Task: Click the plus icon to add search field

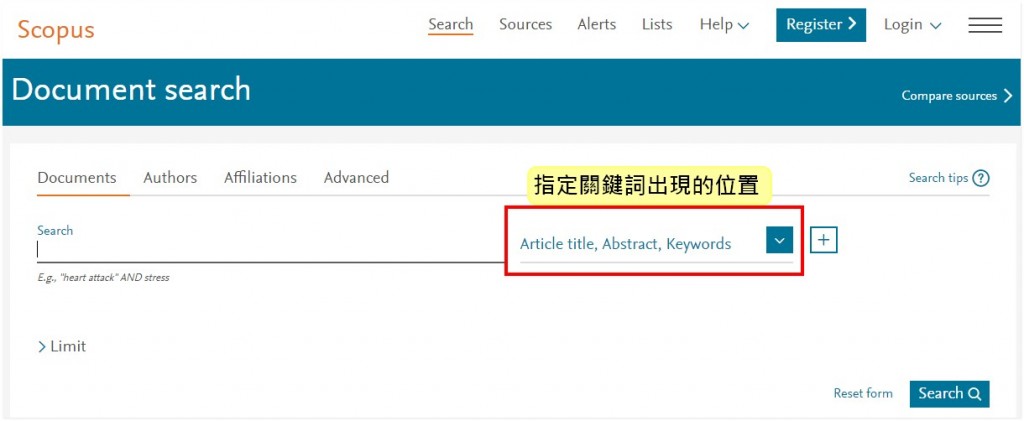Action: (824, 240)
